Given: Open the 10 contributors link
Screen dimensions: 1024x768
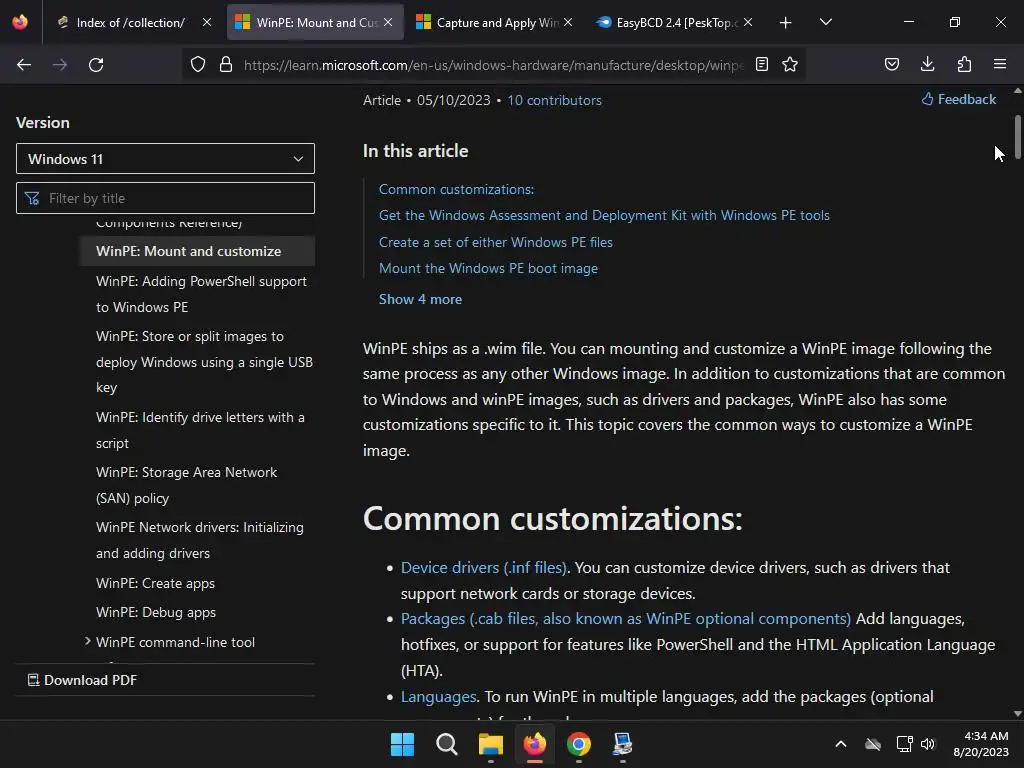Looking at the screenshot, I should pos(554,100).
